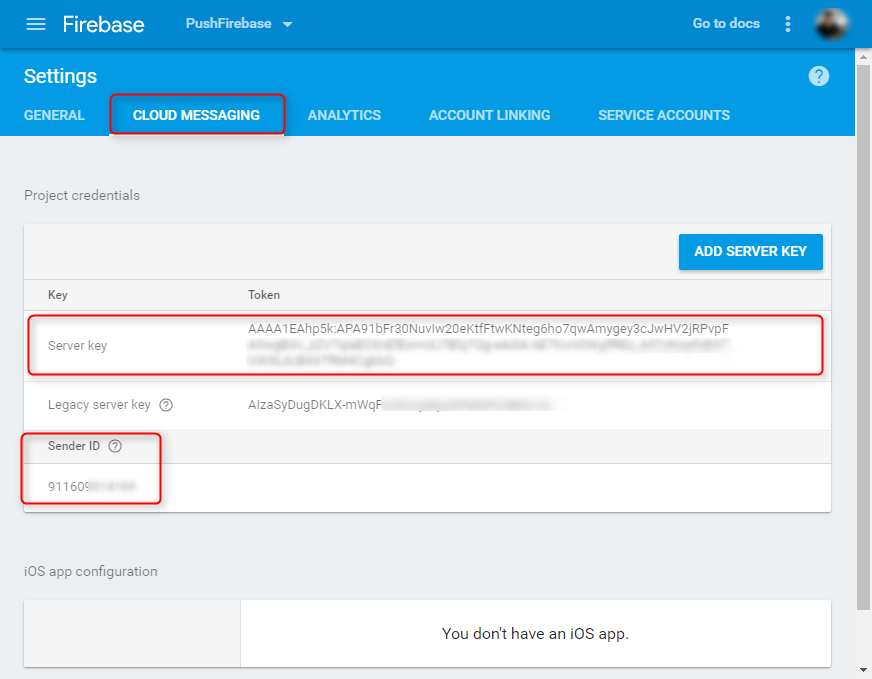The width and height of the screenshot is (872, 679).
Task: Open the Go to docs link
Action: tap(726, 23)
